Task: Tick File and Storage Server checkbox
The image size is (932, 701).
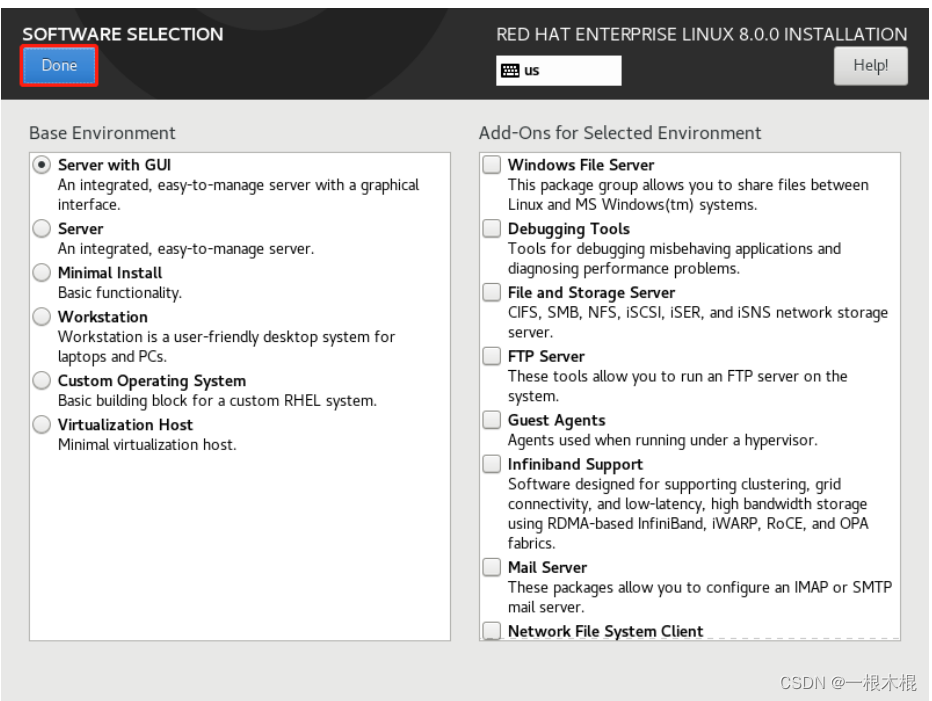Action: [492, 292]
